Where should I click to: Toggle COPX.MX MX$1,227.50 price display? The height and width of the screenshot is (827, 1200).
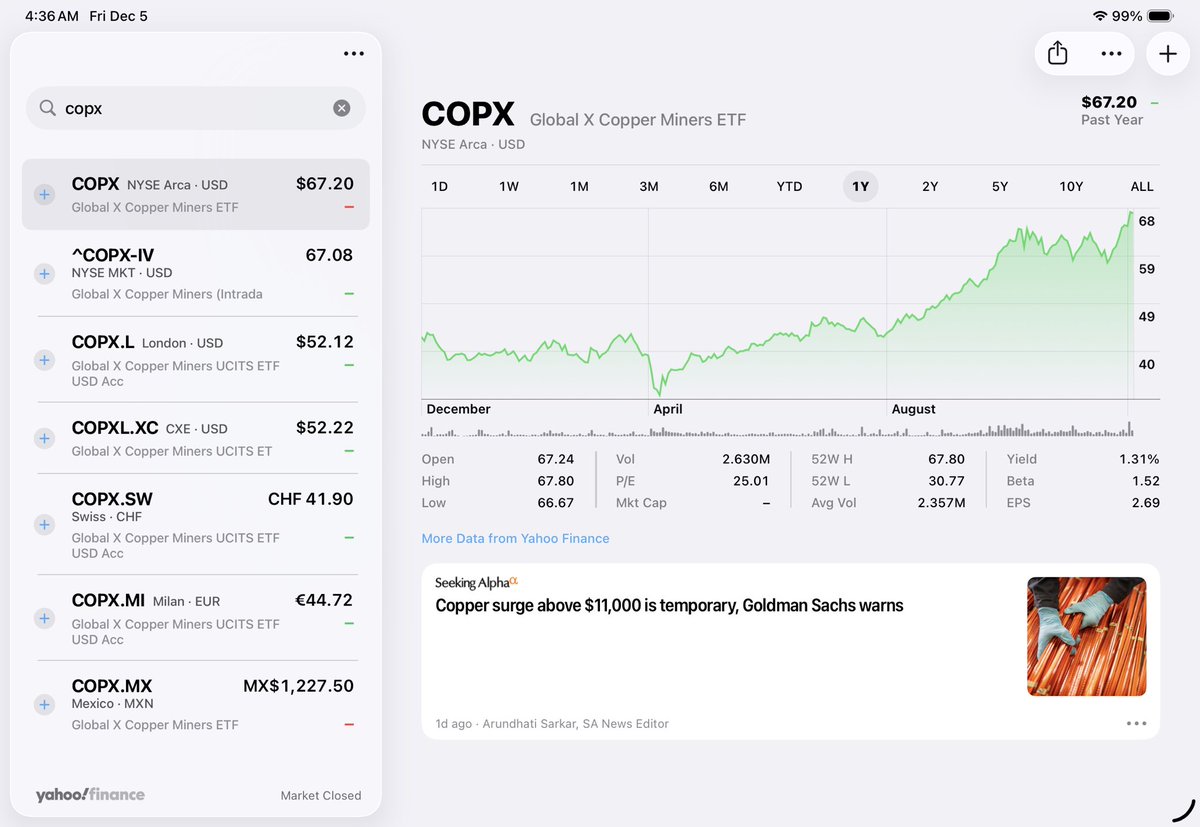[298, 686]
